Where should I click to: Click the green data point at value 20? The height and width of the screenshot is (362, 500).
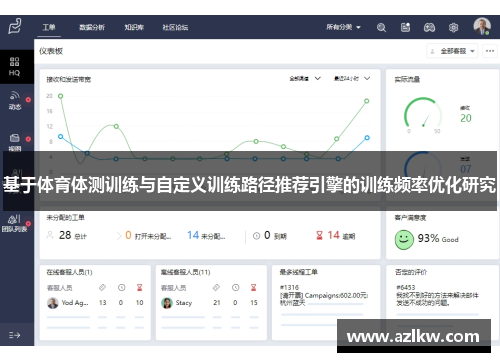[x=60, y=96]
